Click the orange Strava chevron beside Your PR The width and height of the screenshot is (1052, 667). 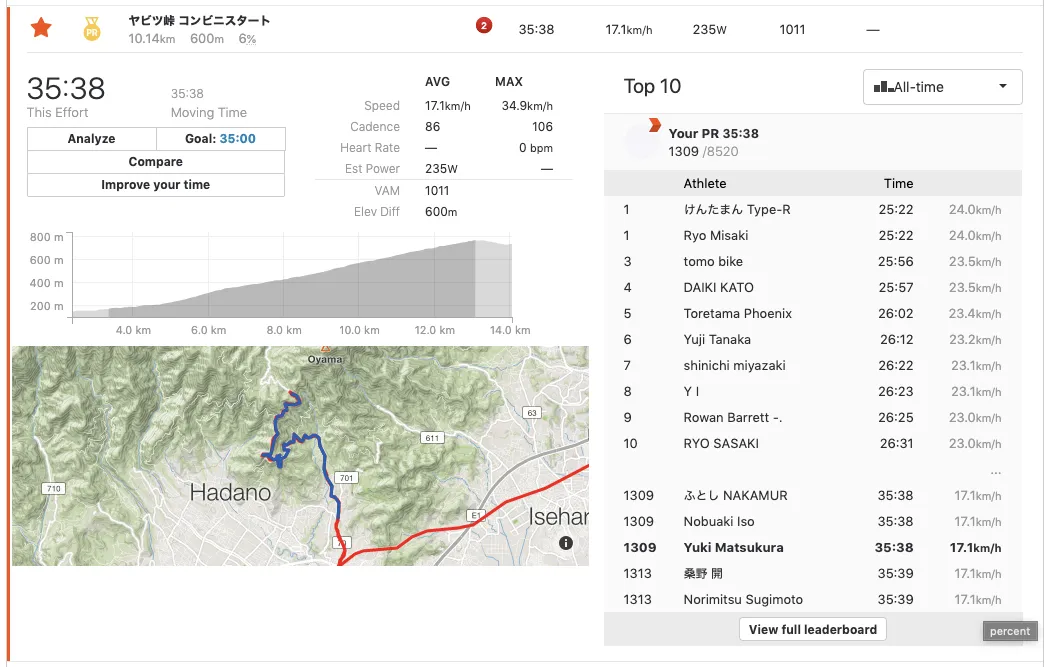tap(654, 125)
